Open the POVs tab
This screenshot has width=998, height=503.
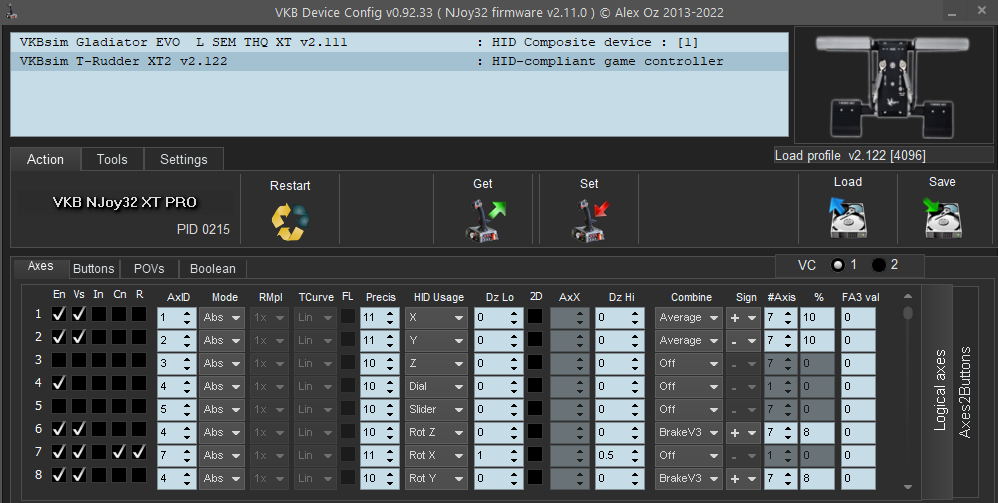(x=149, y=269)
